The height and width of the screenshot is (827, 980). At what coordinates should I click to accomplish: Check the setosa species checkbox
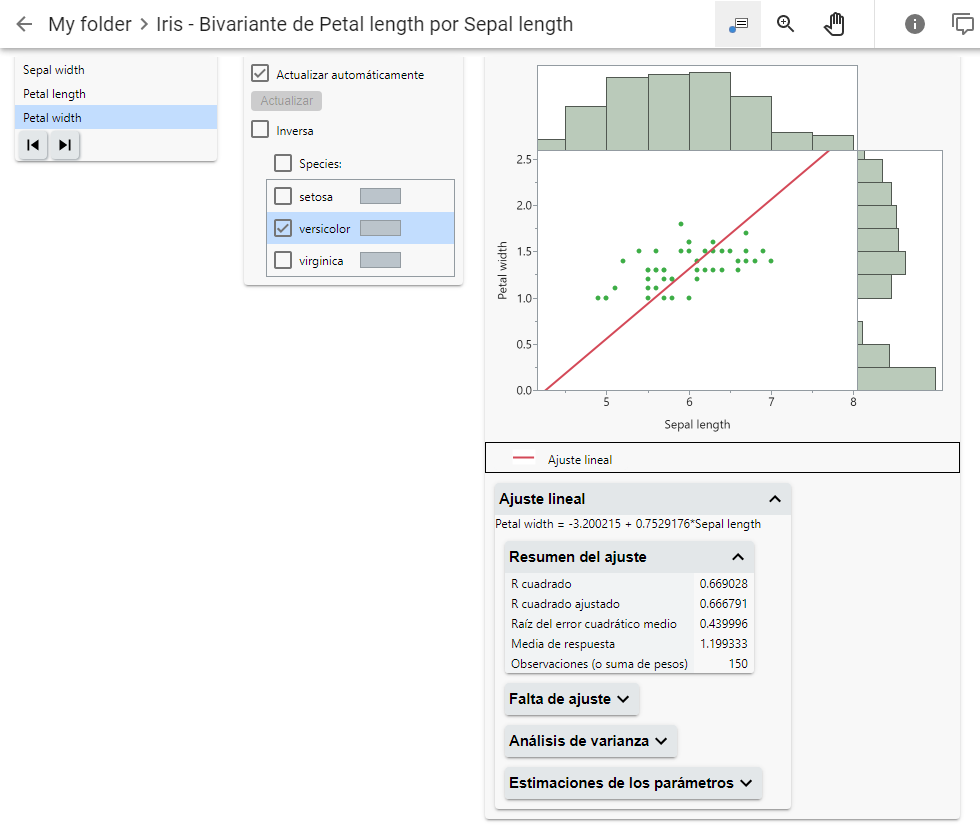click(283, 196)
